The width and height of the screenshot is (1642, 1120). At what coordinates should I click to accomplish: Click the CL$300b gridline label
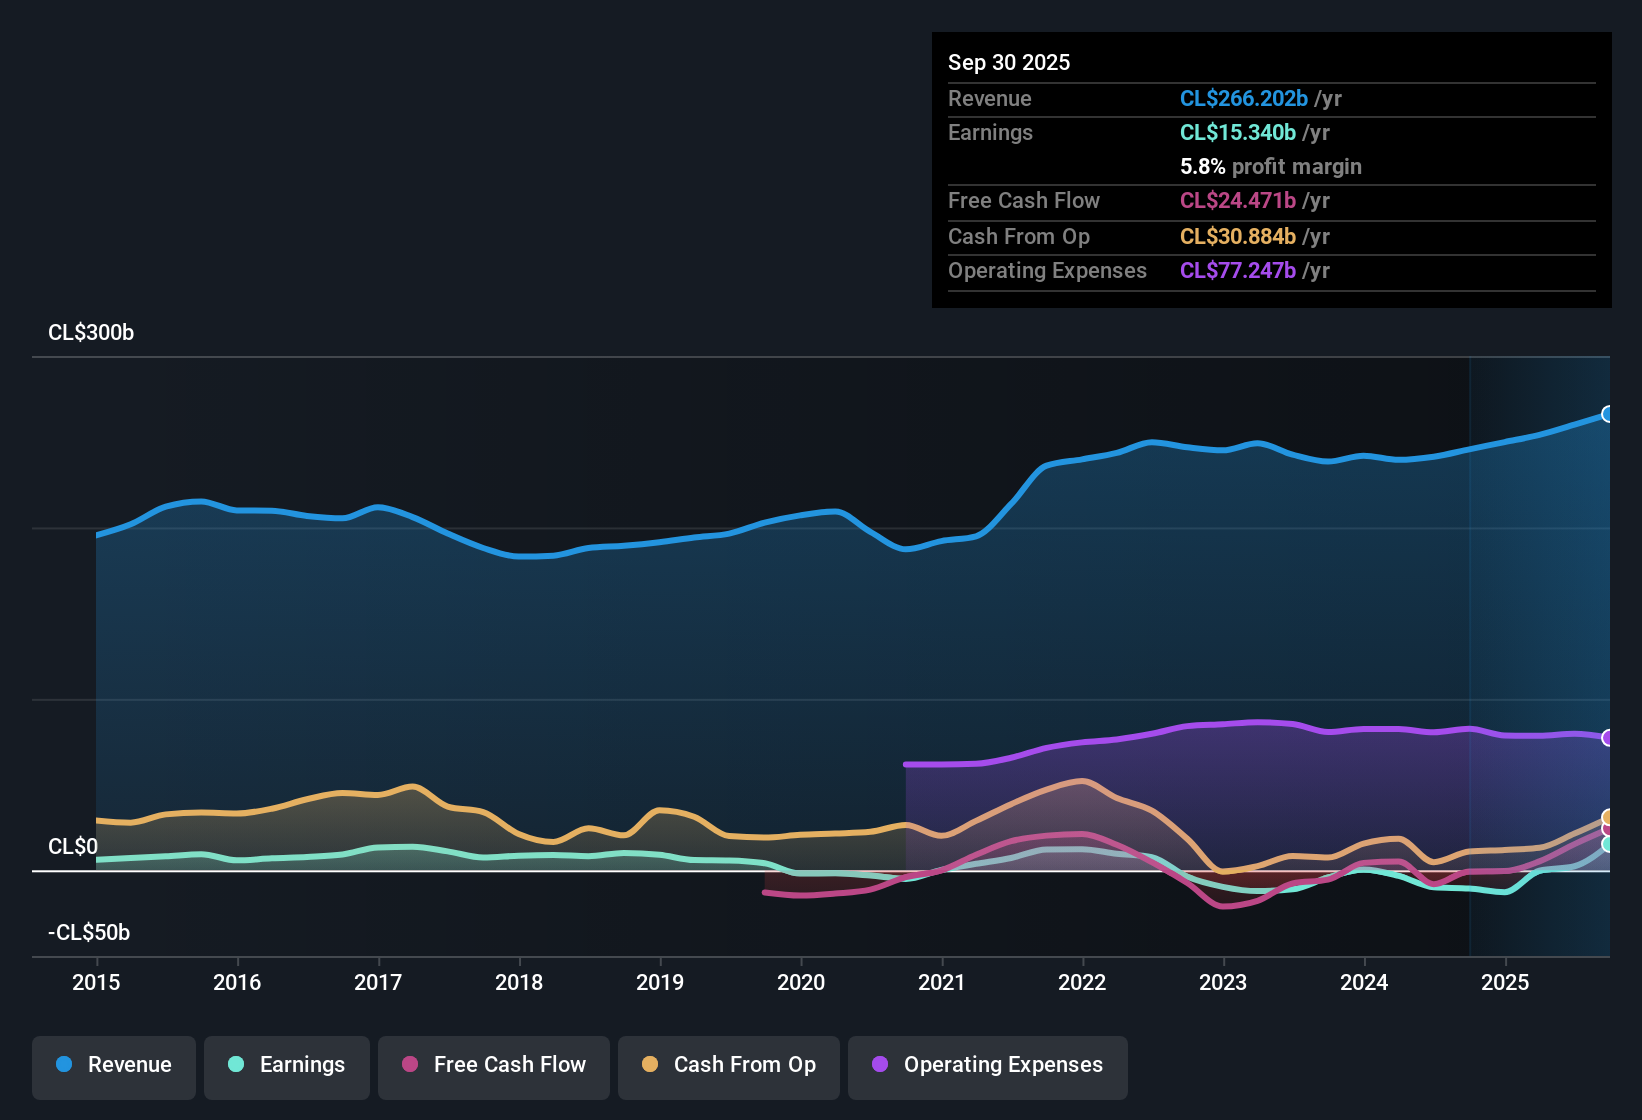tap(90, 333)
